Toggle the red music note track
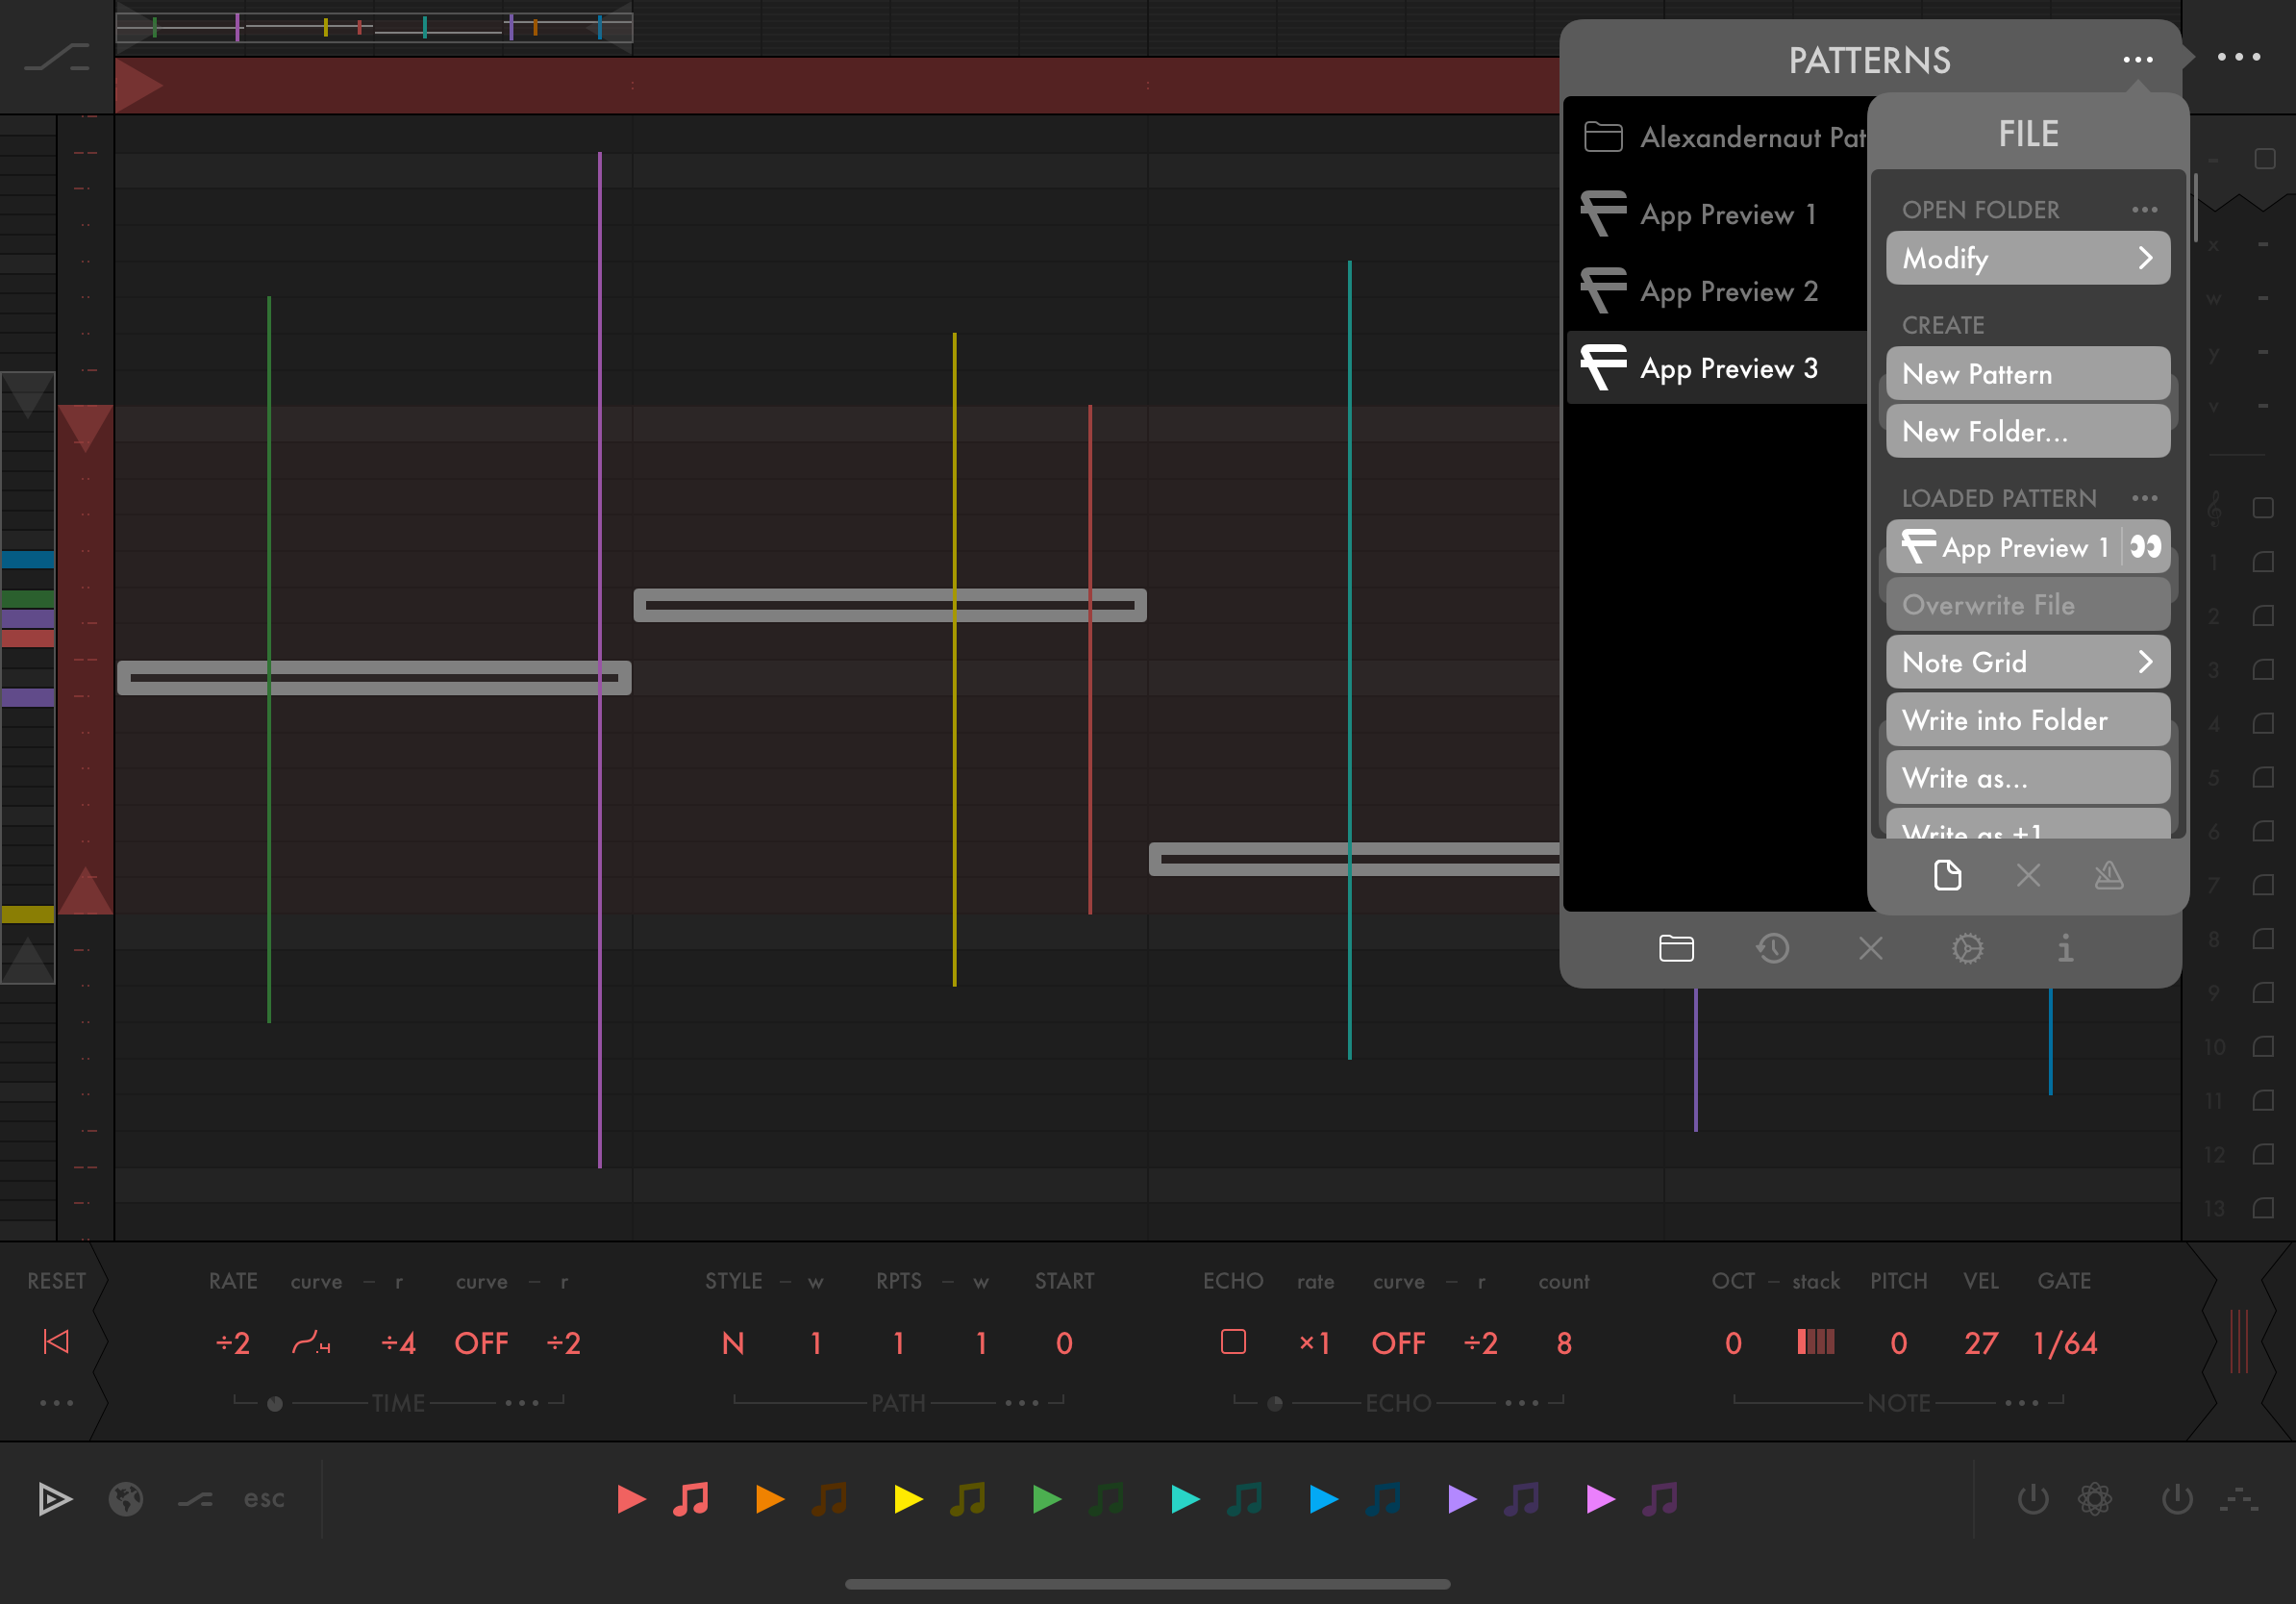Viewport: 2296px width, 1604px height. [x=691, y=1499]
